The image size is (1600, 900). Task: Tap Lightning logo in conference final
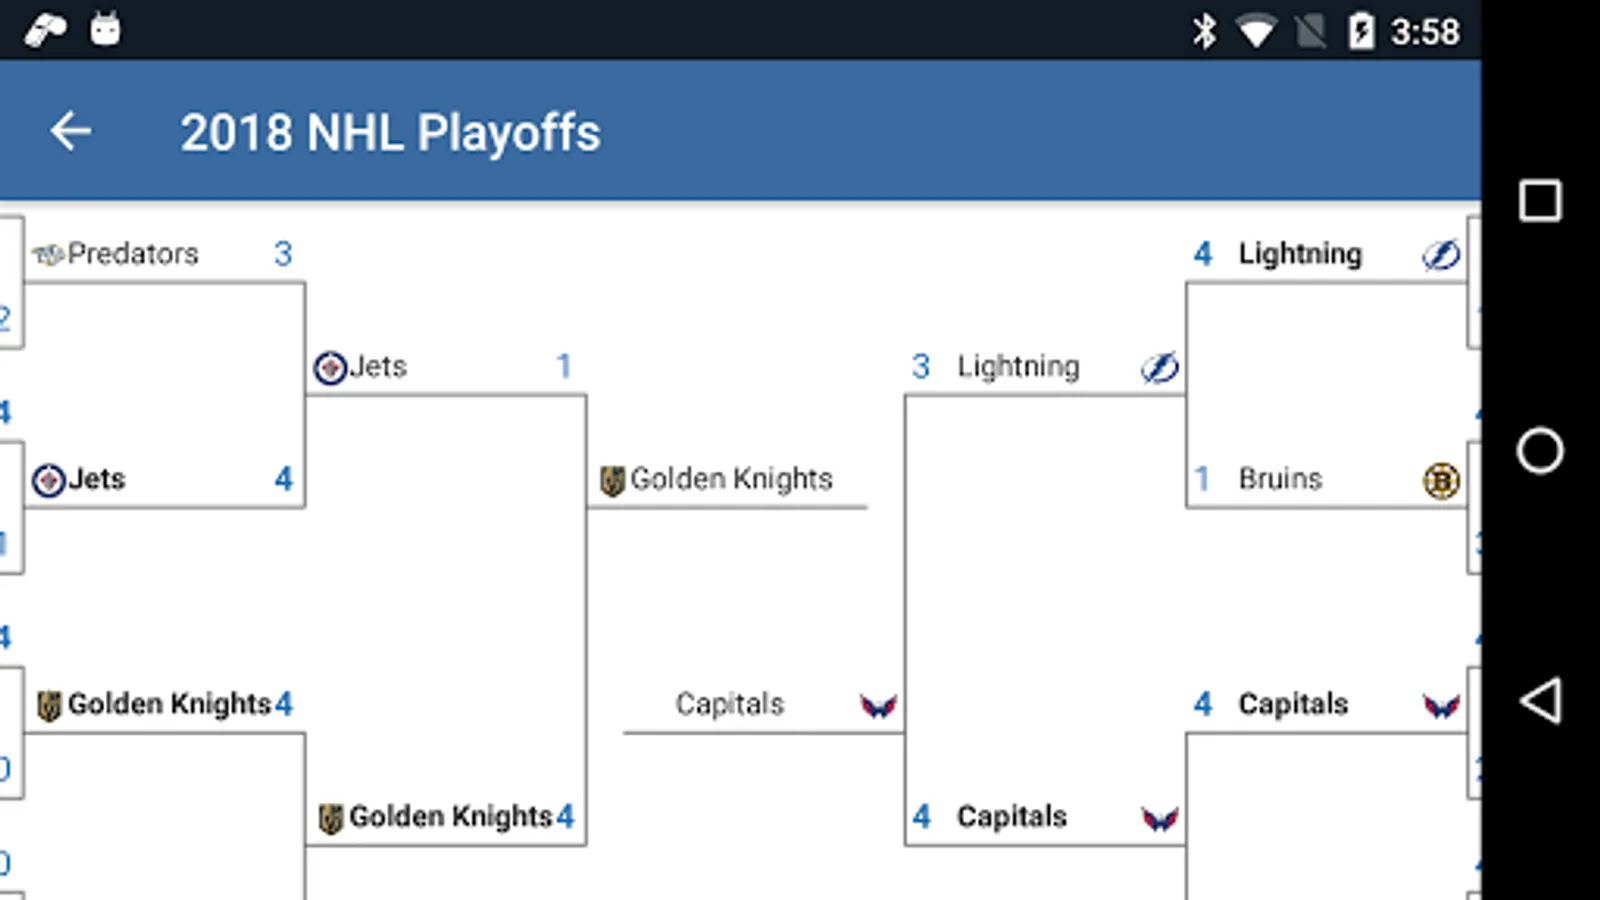(x=1159, y=368)
